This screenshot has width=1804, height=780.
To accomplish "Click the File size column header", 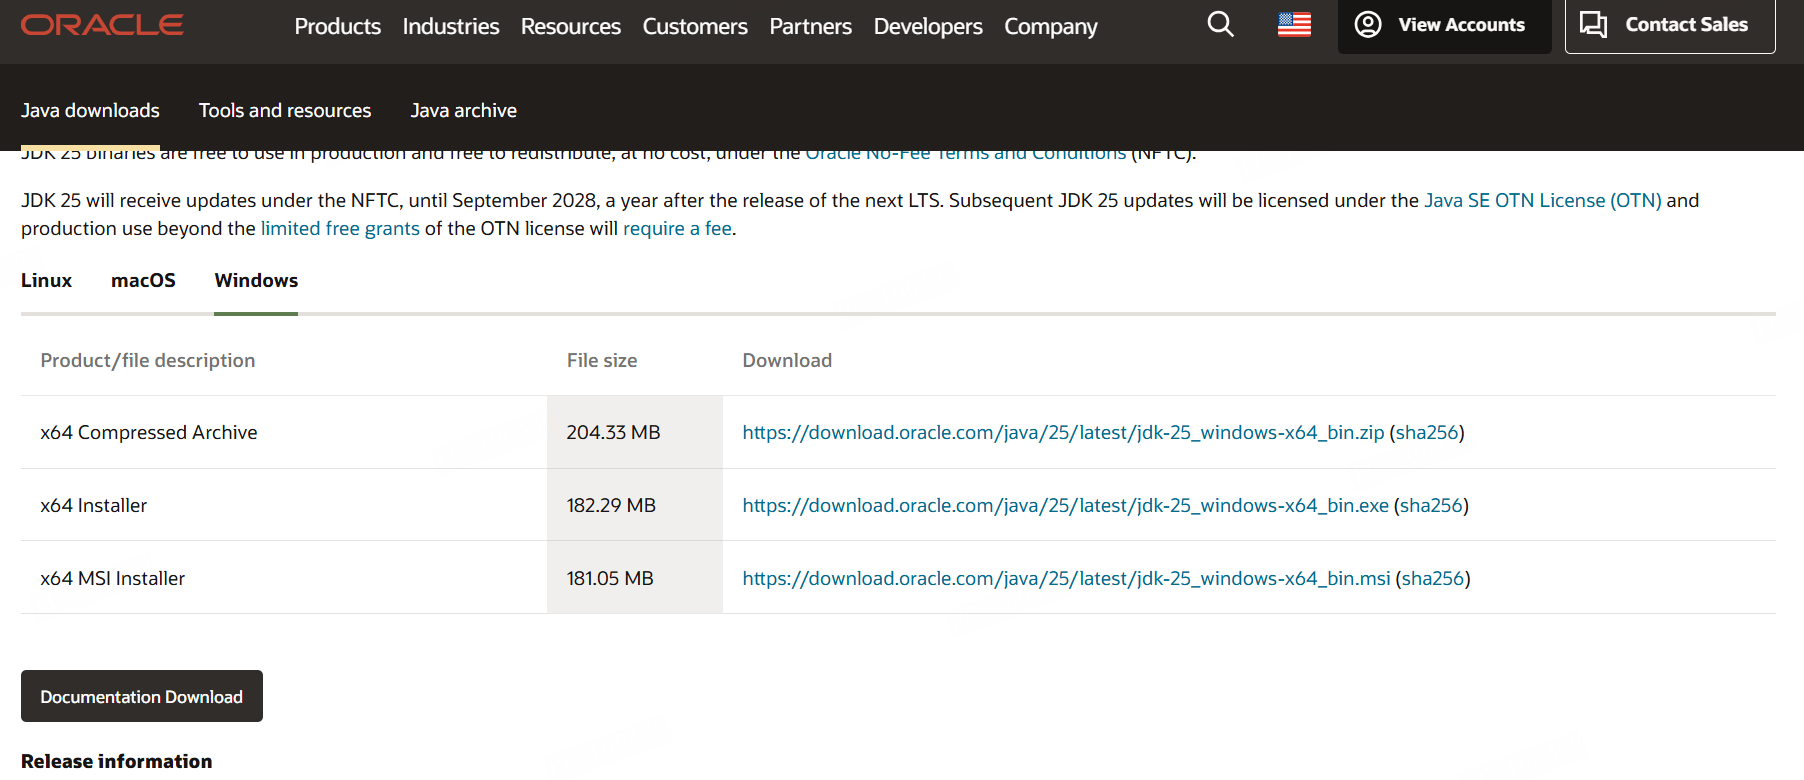I will 602,360.
